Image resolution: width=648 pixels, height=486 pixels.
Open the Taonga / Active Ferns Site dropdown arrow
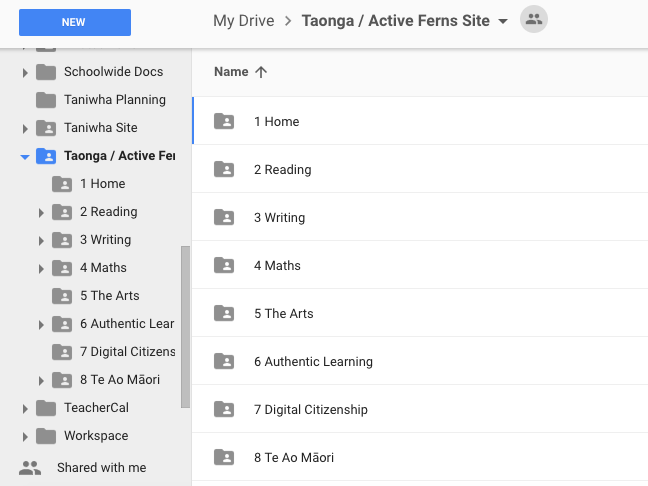point(502,21)
